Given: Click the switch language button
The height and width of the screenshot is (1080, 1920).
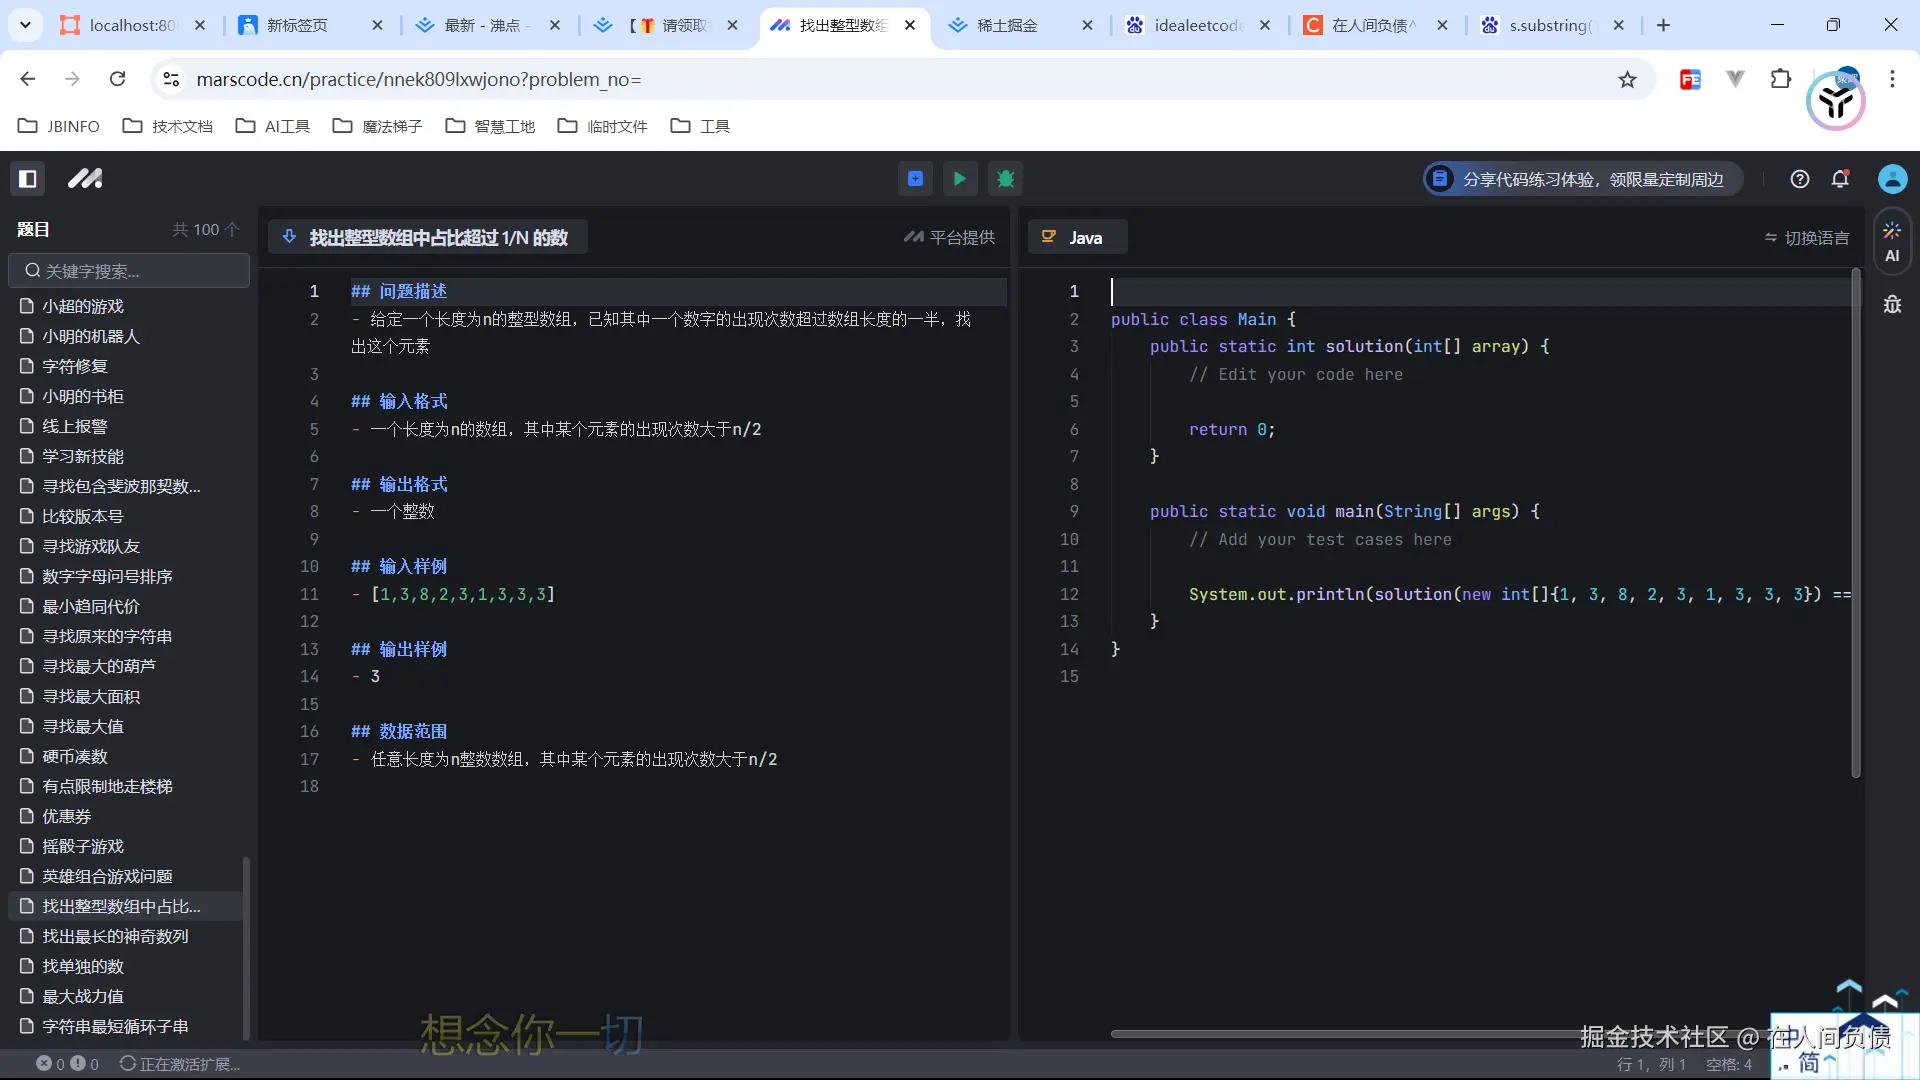Looking at the screenshot, I should pos(1806,238).
